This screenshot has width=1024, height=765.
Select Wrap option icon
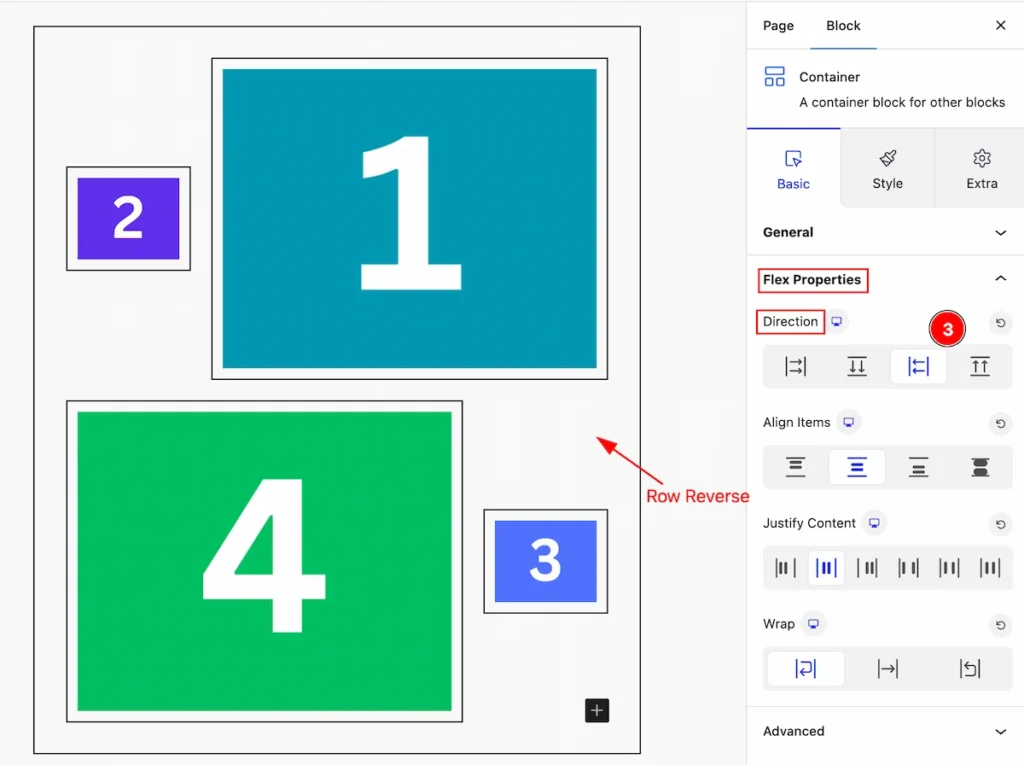tap(805, 668)
